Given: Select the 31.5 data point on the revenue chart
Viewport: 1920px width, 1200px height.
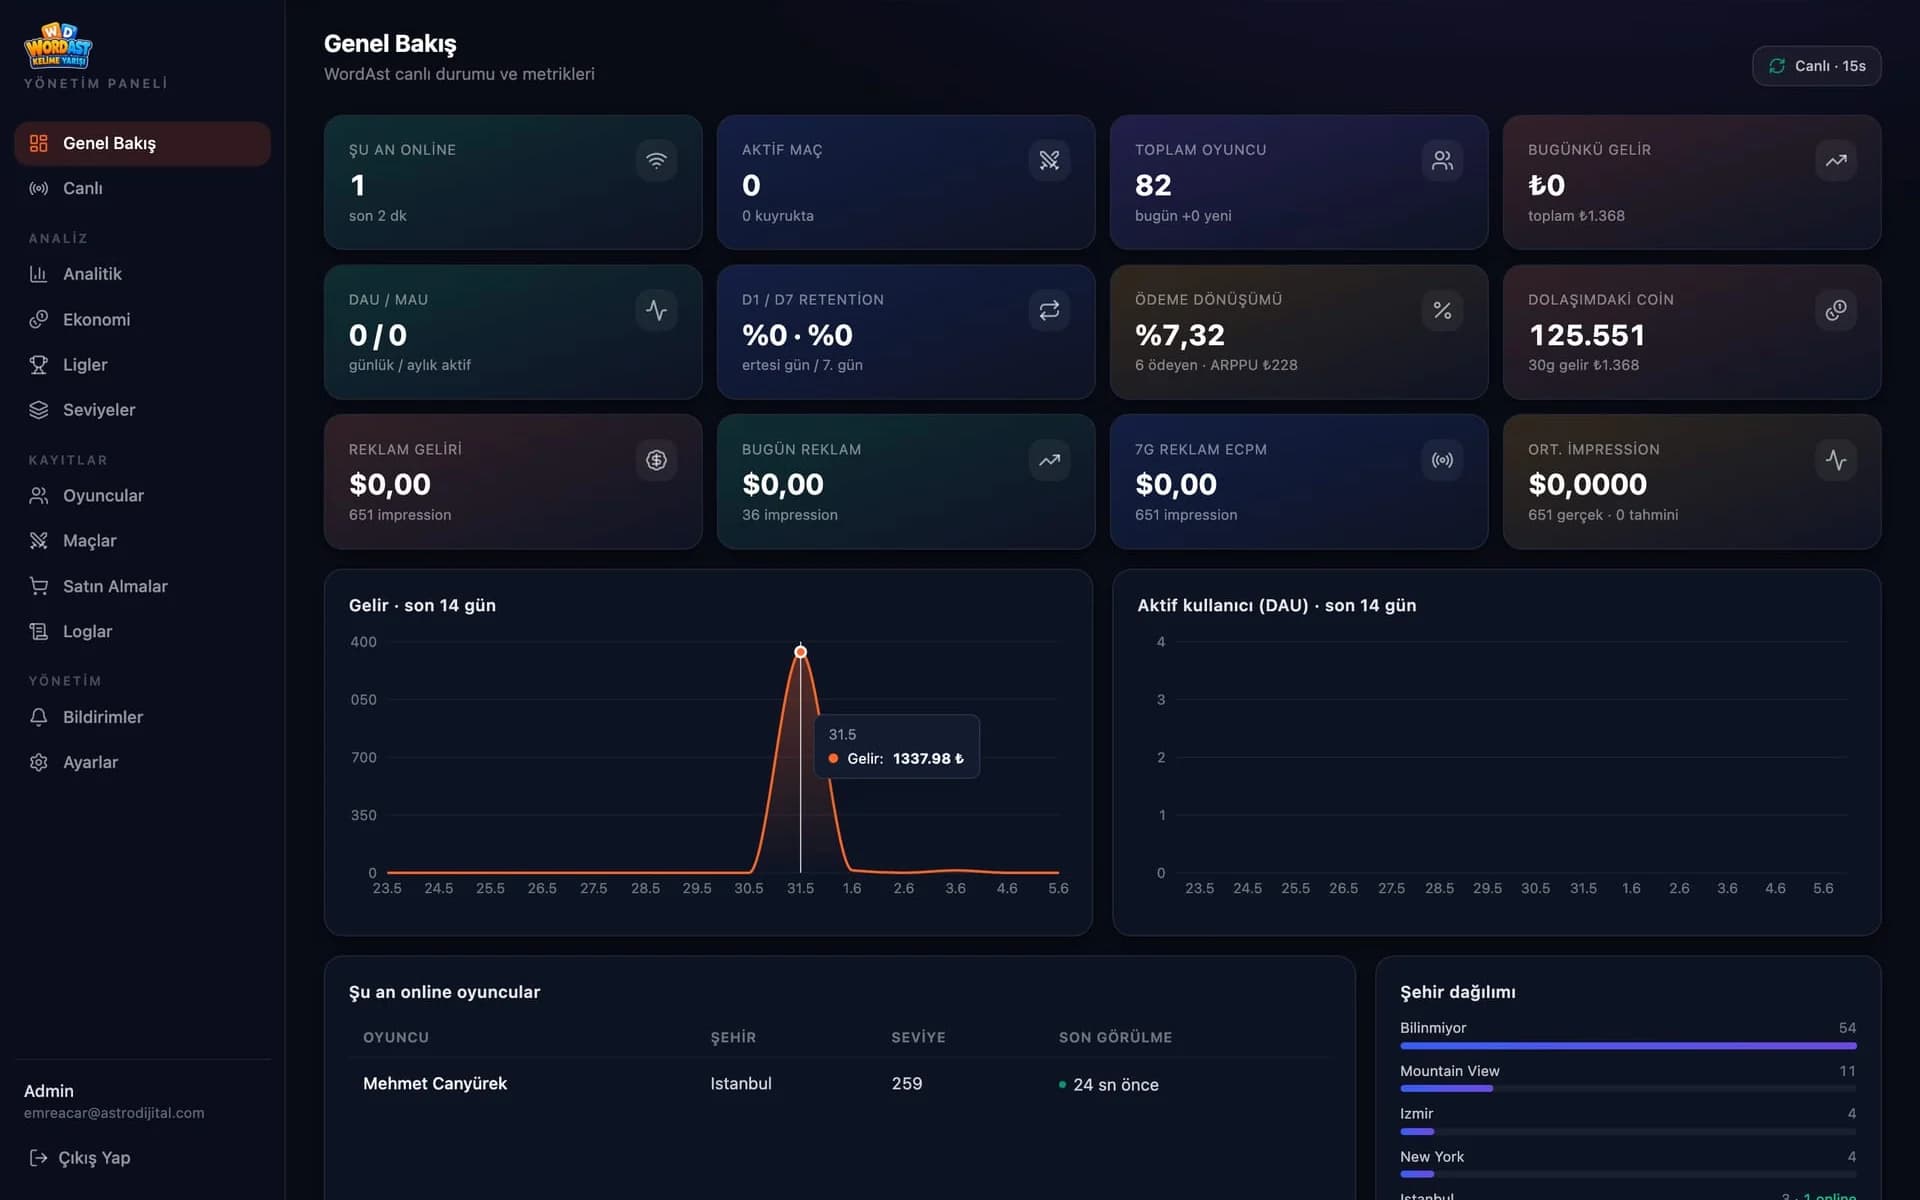Looking at the screenshot, I should [800, 652].
